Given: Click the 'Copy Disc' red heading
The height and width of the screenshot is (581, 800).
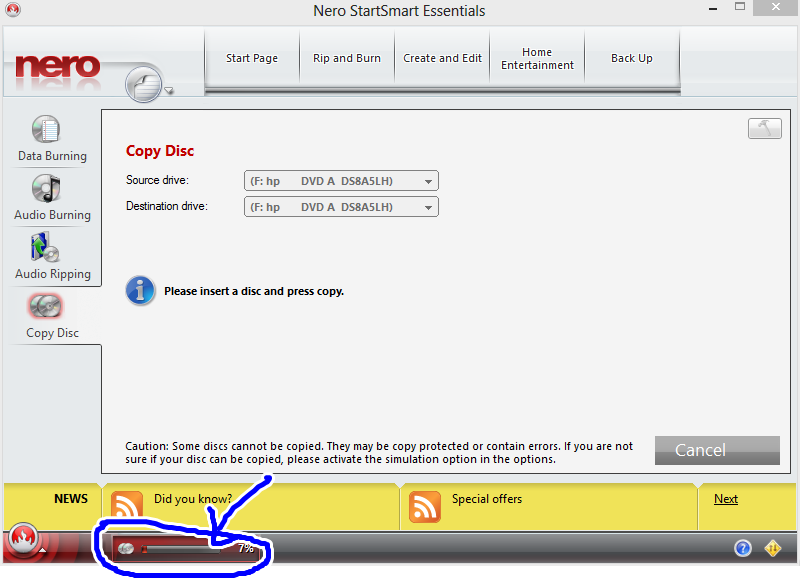Looking at the screenshot, I should [x=160, y=151].
